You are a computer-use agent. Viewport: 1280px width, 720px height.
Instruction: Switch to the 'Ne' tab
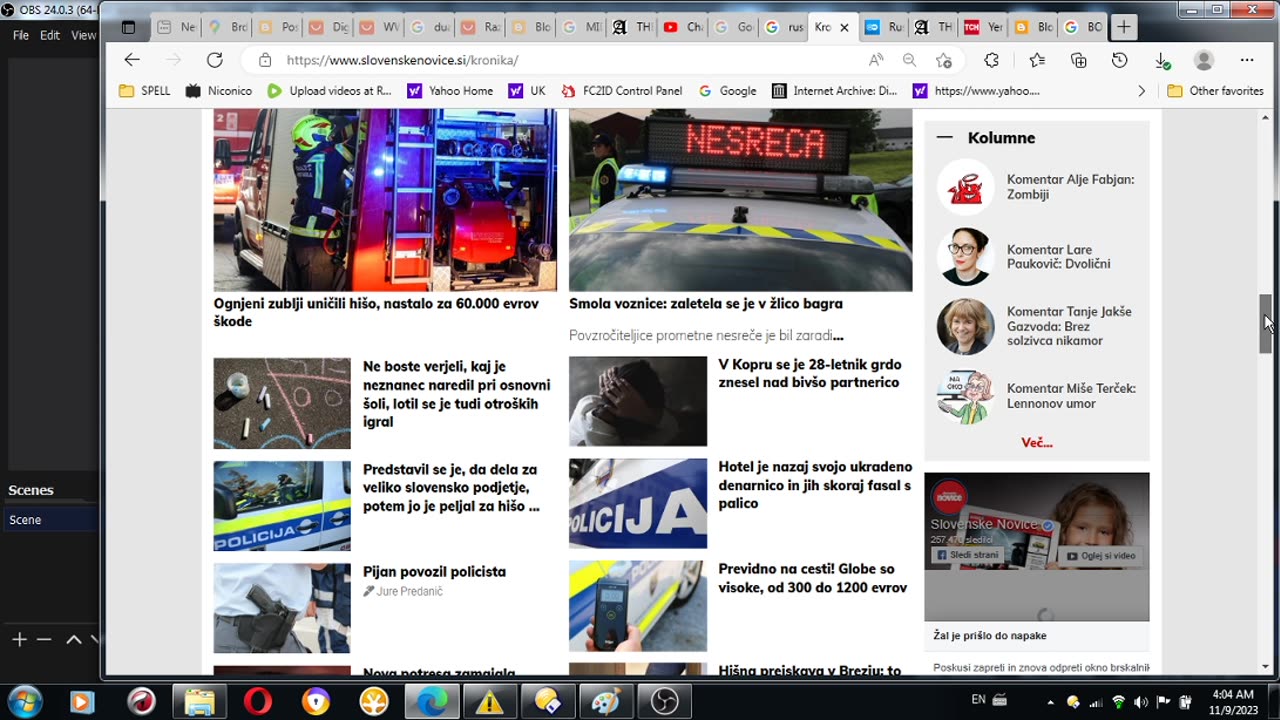(x=176, y=27)
